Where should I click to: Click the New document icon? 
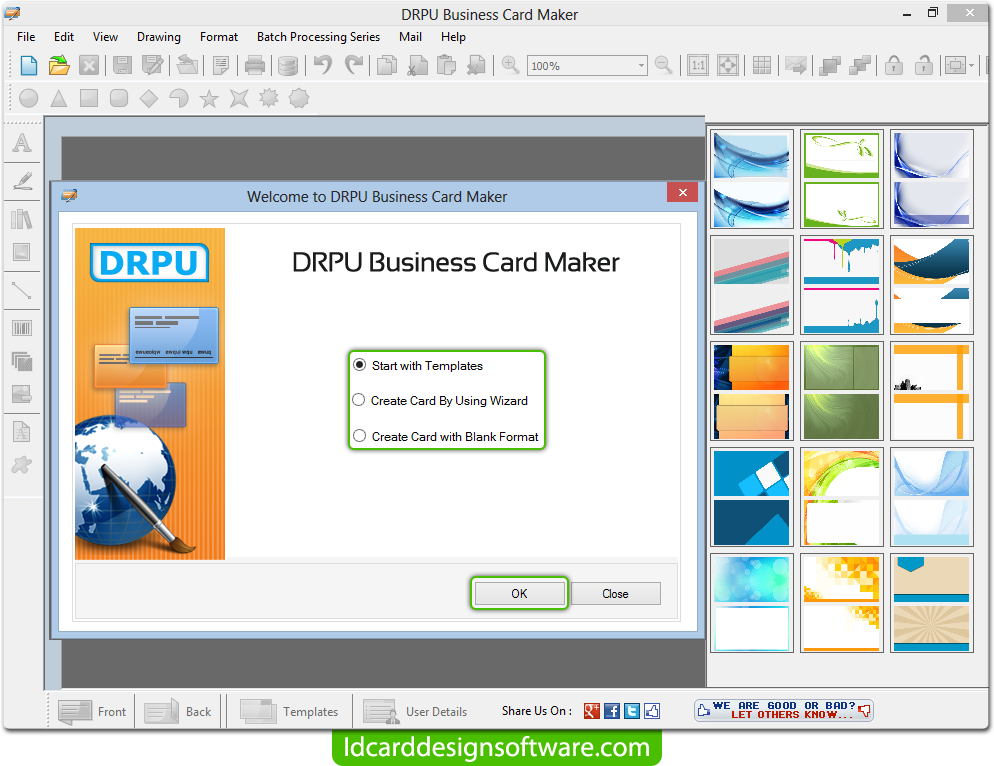click(29, 66)
